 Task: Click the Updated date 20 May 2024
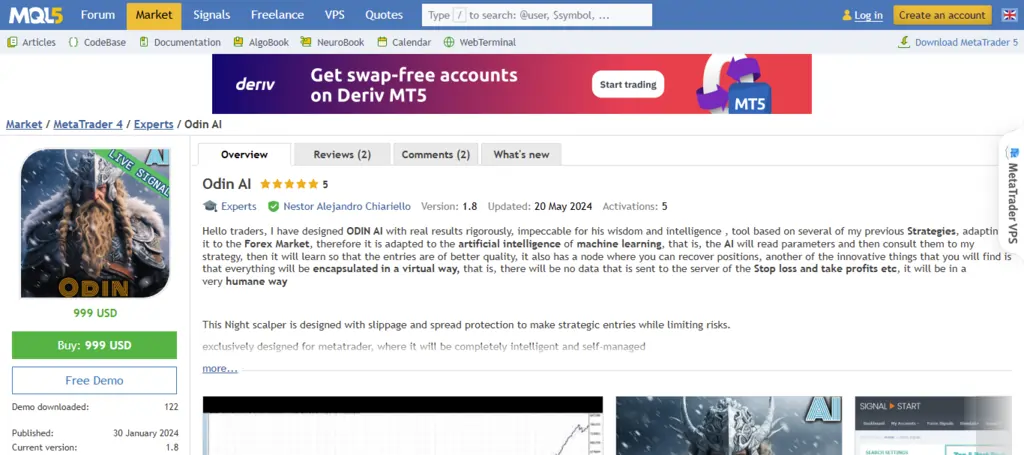coord(563,206)
